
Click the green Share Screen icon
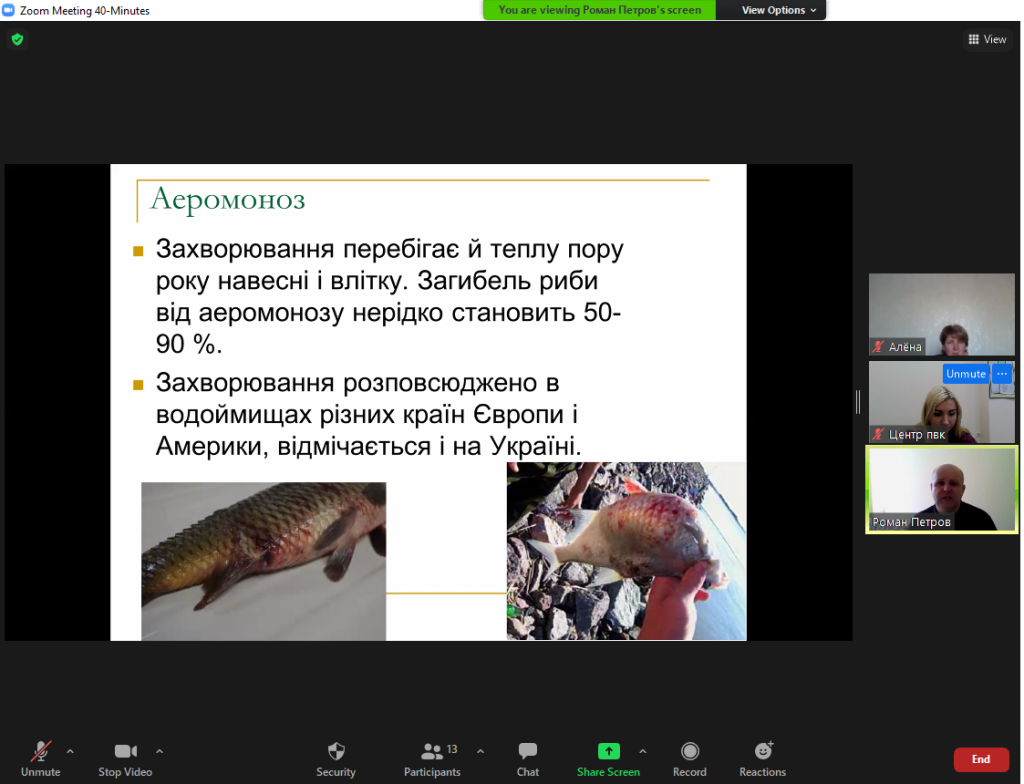(608, 752)
